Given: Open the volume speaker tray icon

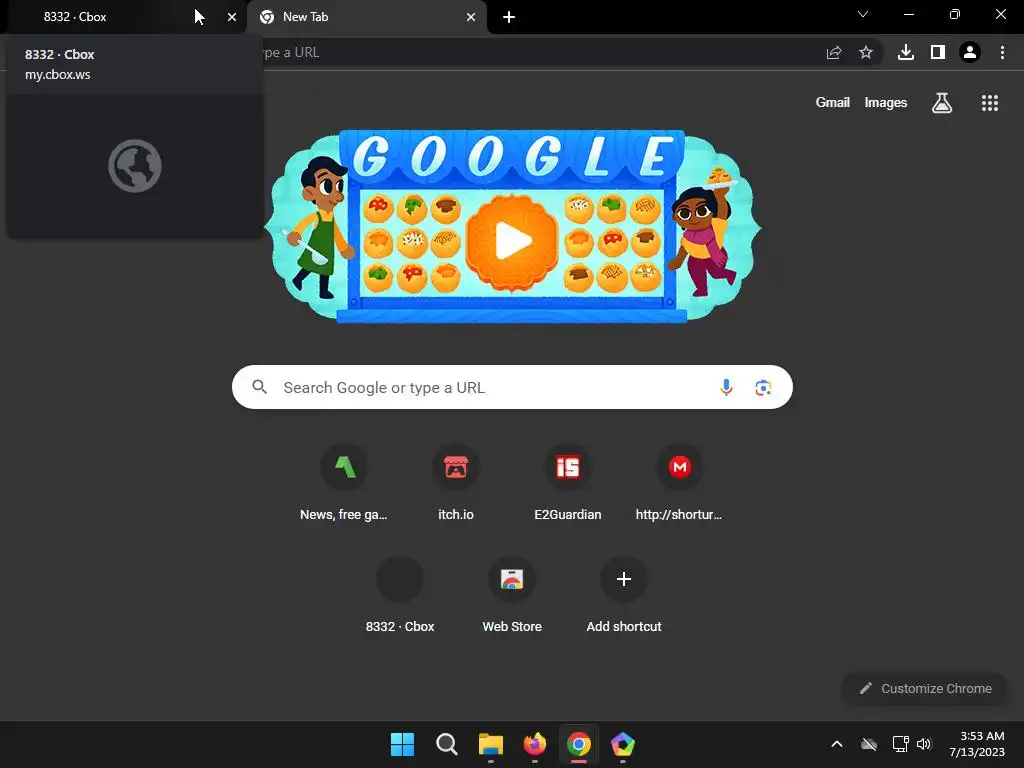Looking at the screenshot, I should point(924,744).
